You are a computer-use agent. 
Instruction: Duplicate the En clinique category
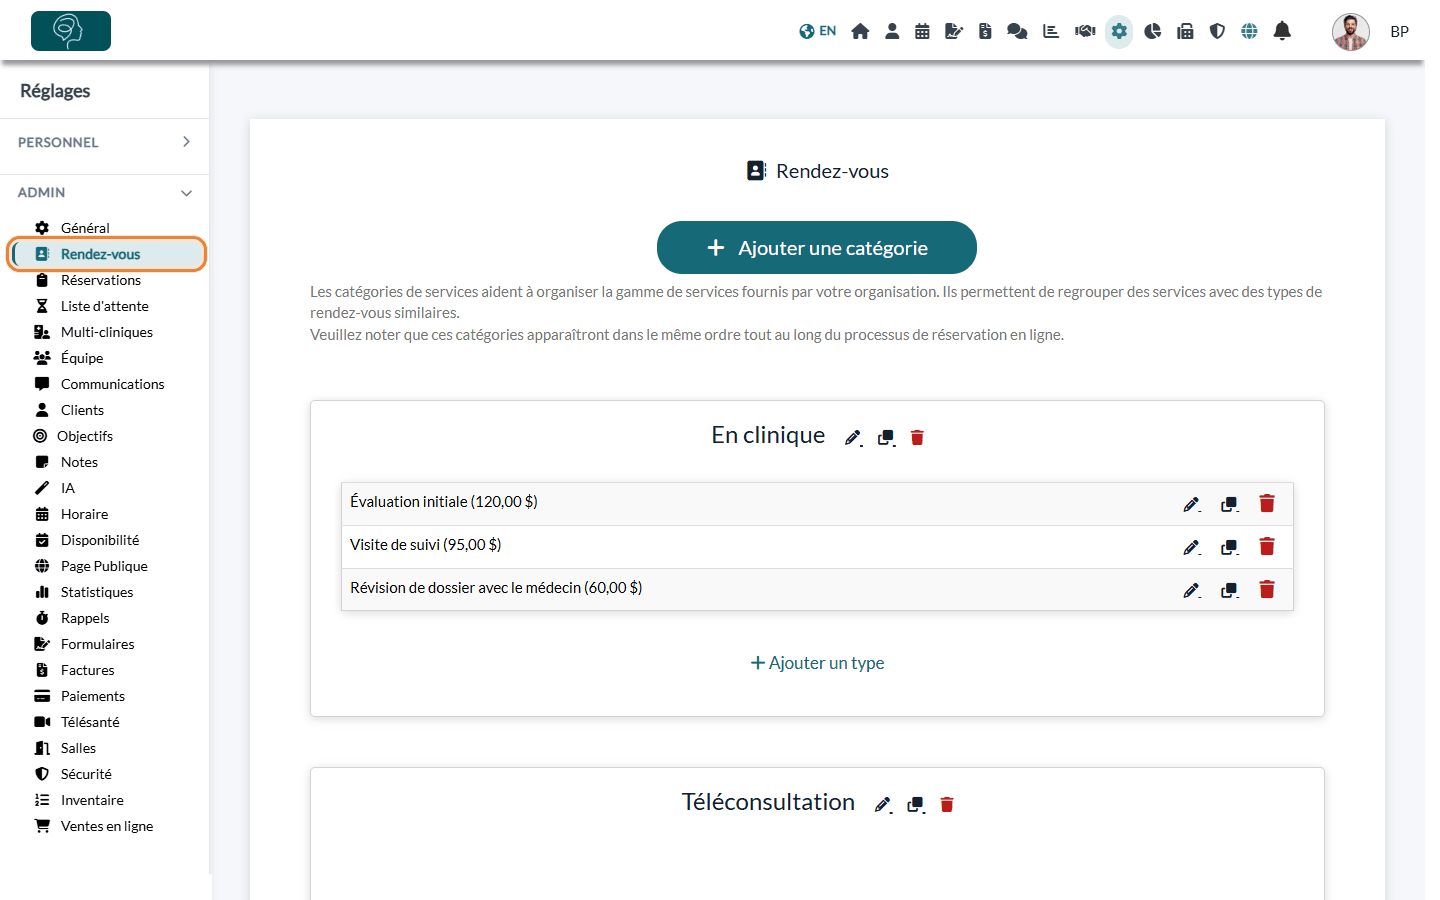tap(886, 438)
